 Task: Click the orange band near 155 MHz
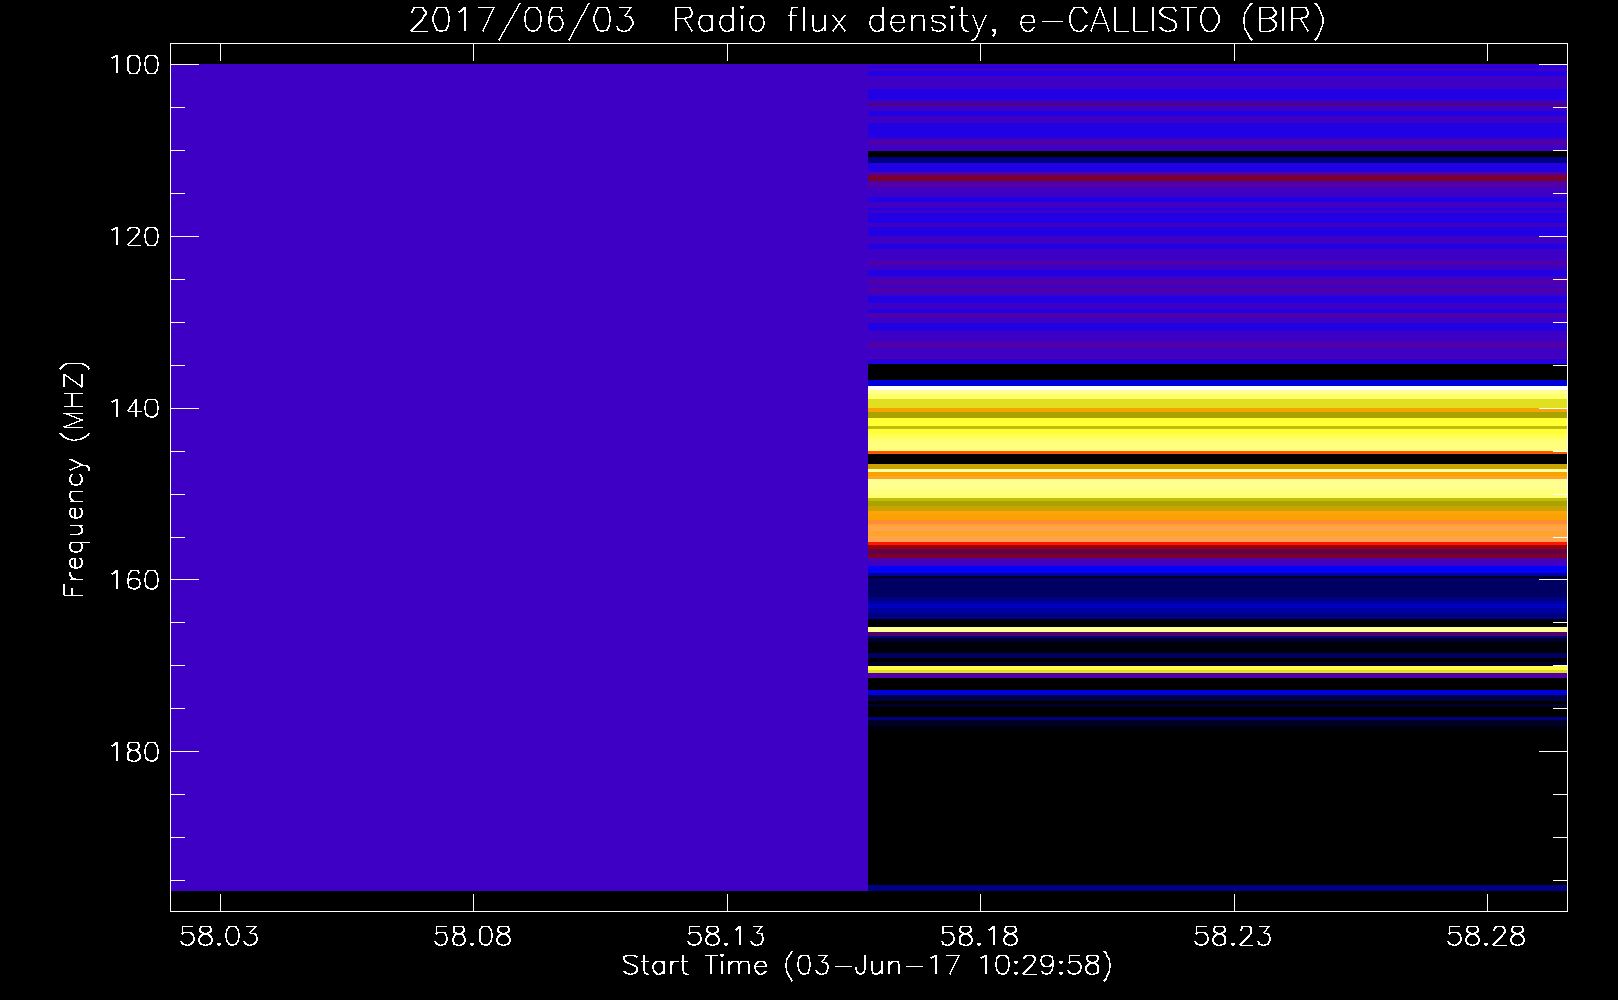coord(1217,527)
